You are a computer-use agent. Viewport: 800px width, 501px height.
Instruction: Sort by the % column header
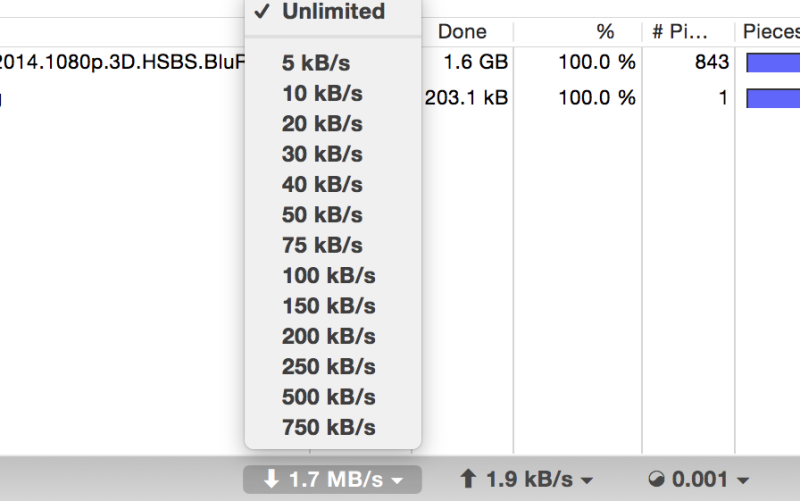coord(605,32)
